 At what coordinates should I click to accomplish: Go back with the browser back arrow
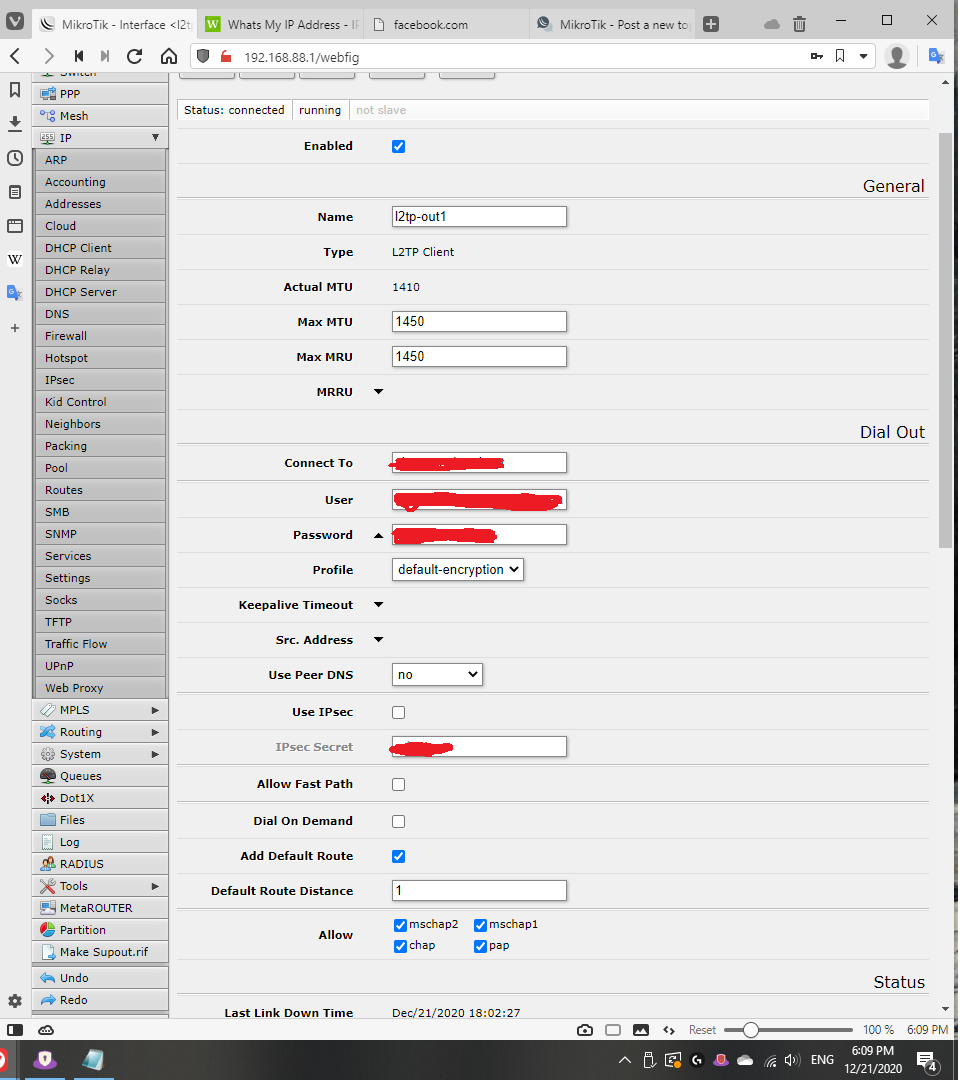pos(16,57)
